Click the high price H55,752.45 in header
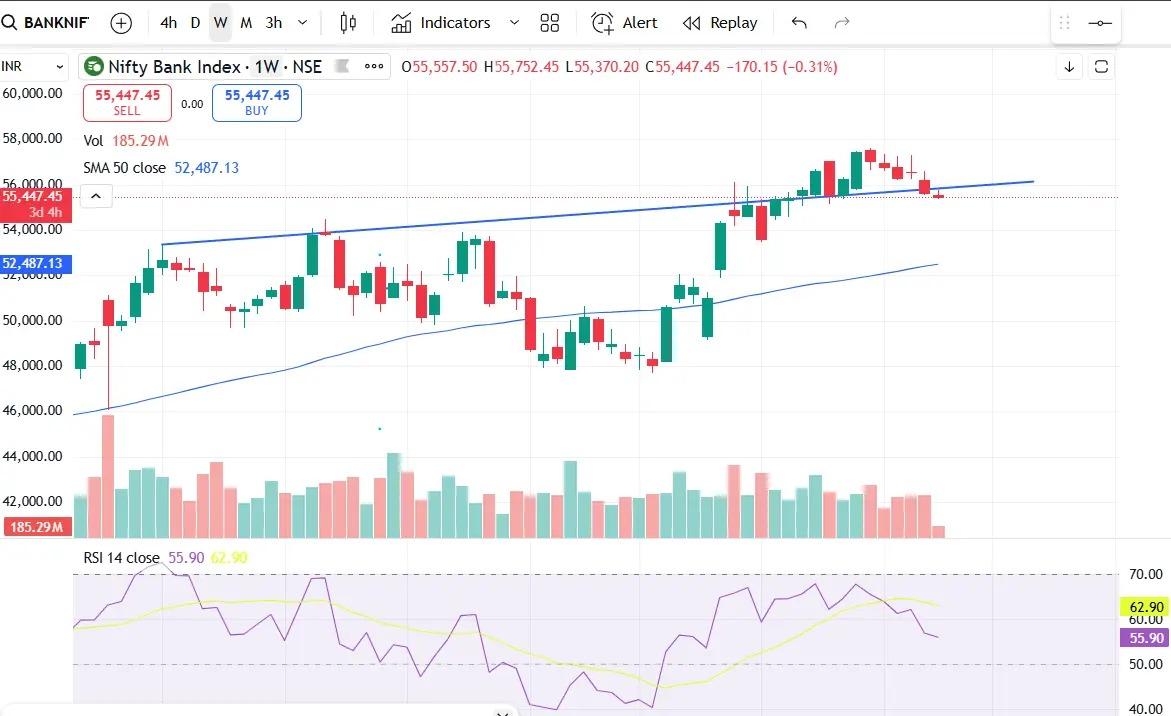The image size is (1171, 716). (x=521, y=66)
